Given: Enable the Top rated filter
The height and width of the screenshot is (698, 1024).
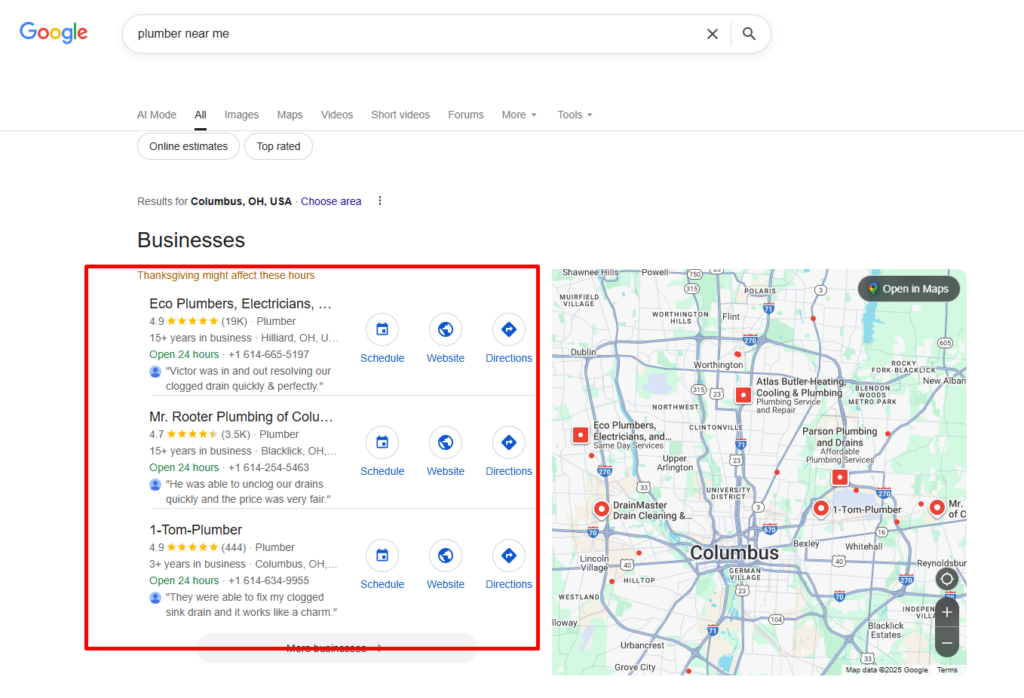Looking at the screenshot, I should coord(278,146).
